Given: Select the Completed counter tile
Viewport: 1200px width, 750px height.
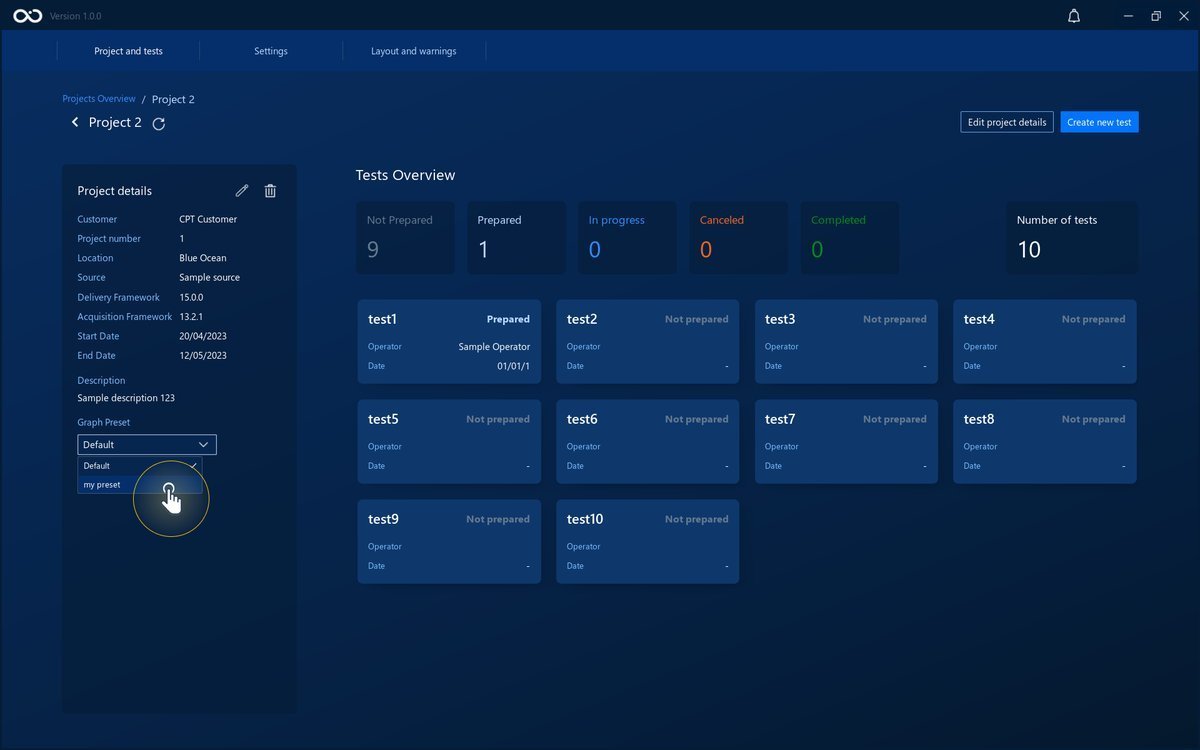Looking at the screenshot, I should click(x=849, y=238).
